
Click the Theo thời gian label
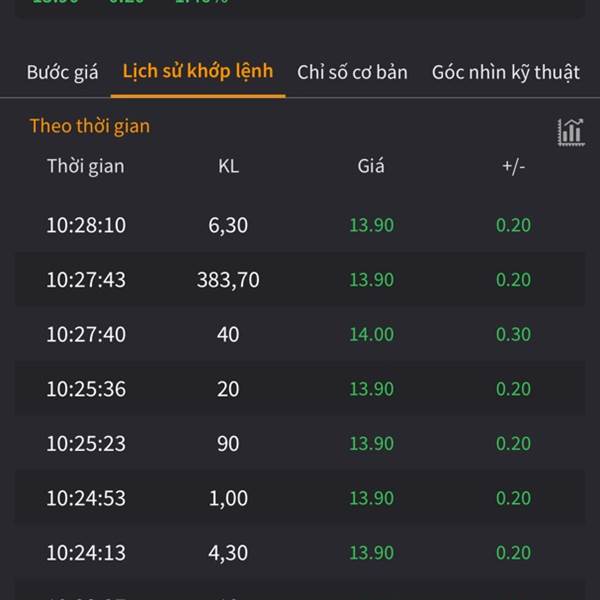coord(90,126)
